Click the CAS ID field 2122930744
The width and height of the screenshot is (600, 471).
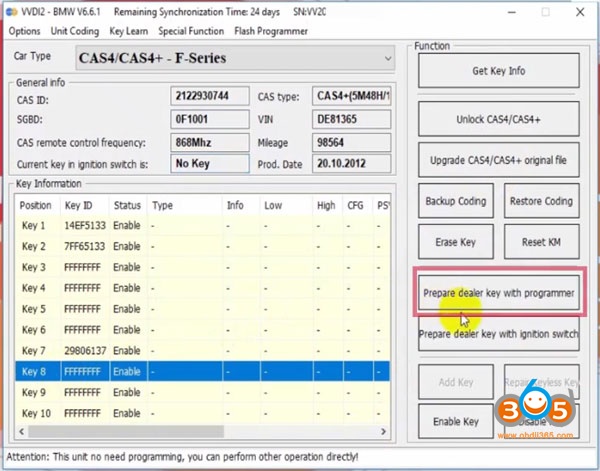coord(210,96)
